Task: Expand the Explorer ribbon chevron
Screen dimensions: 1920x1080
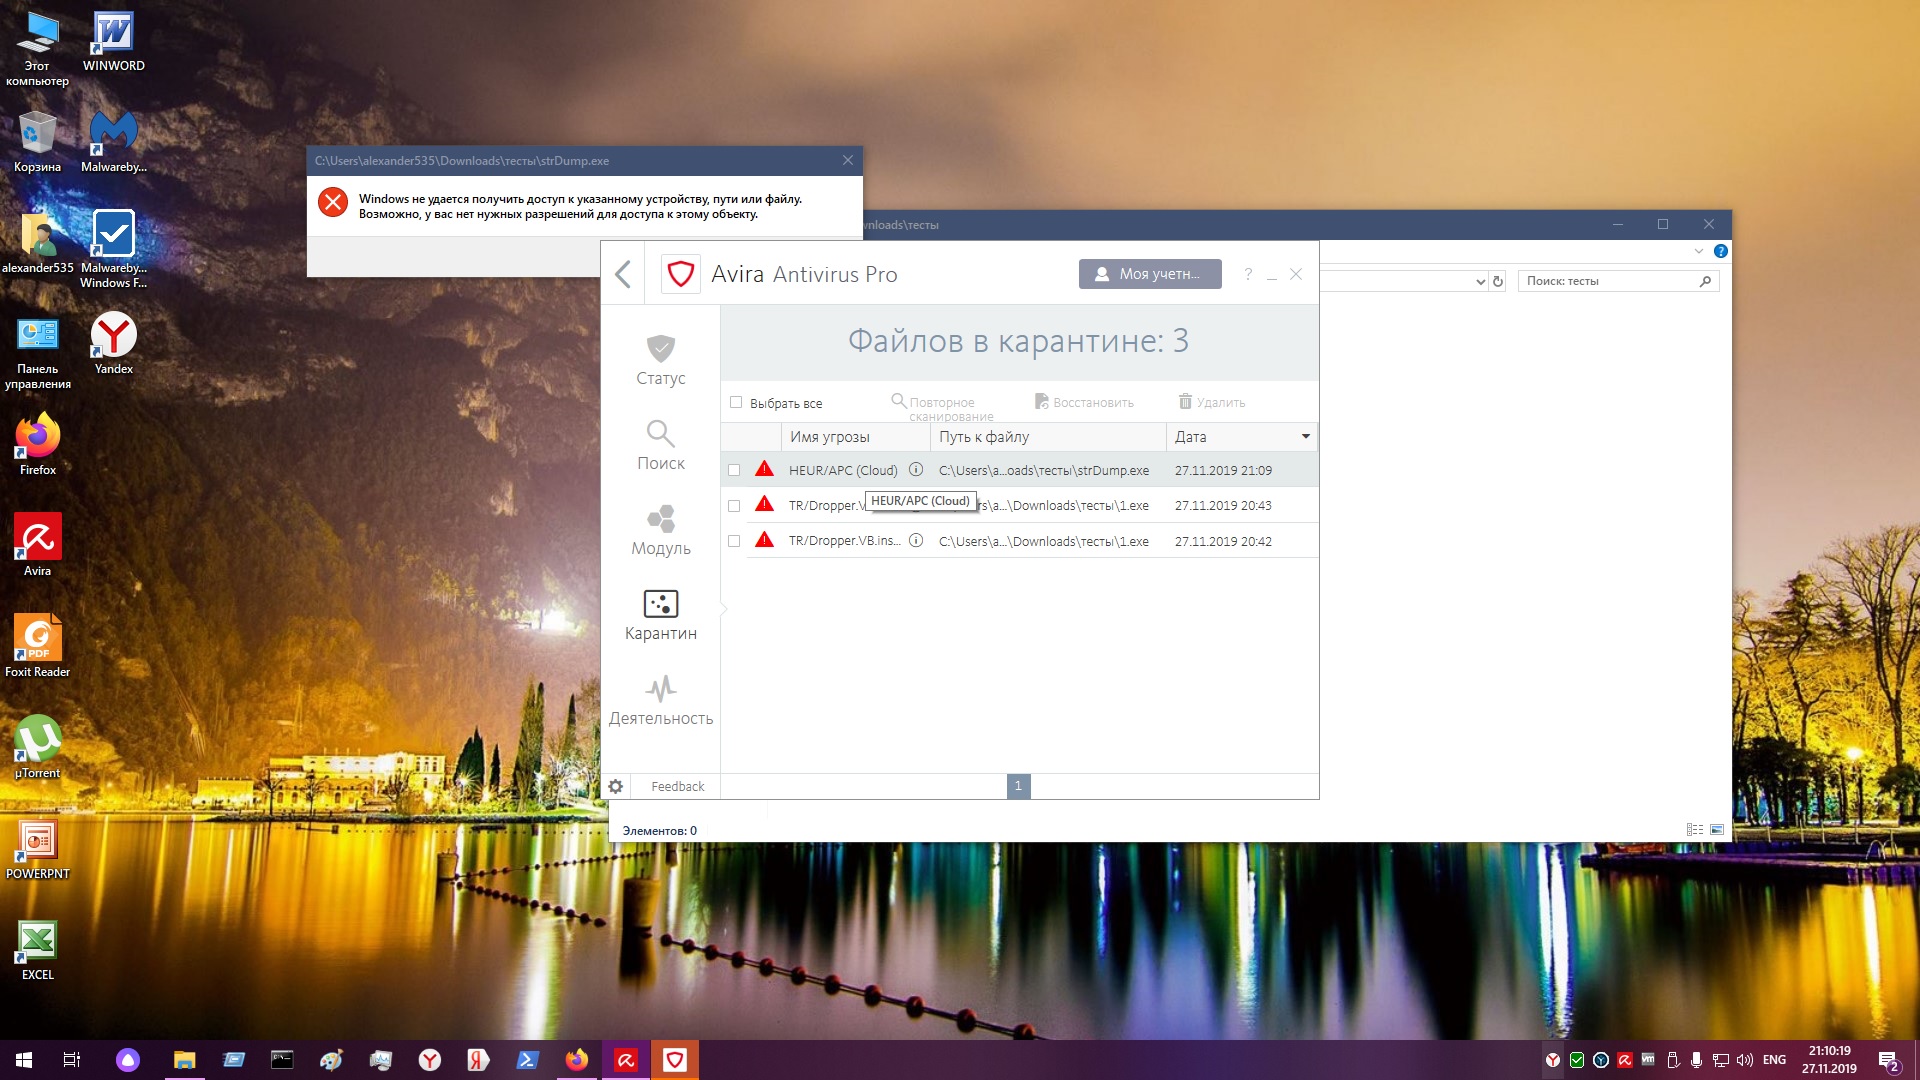Action: pos(1698,251)
